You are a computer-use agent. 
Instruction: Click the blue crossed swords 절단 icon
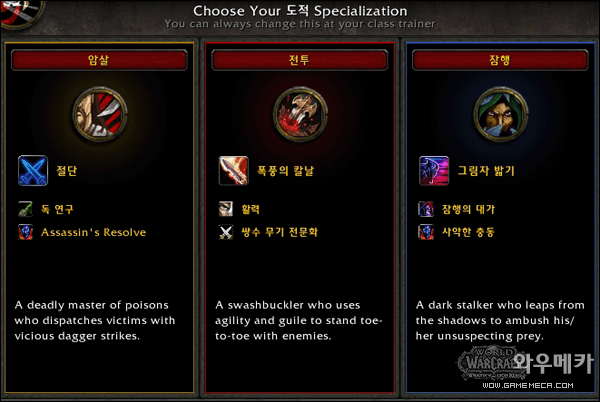[x=33, y=171]
